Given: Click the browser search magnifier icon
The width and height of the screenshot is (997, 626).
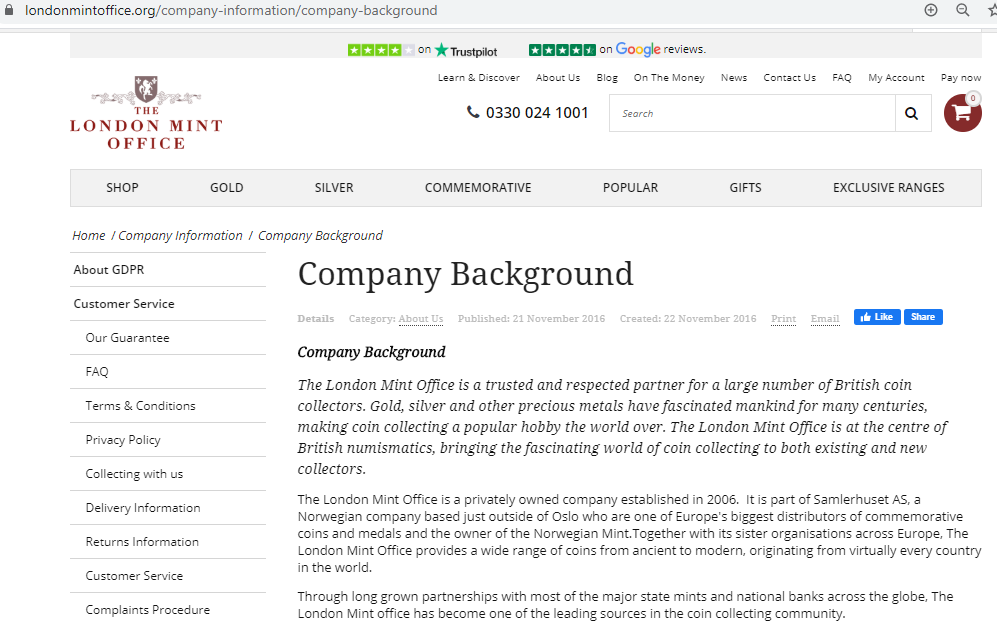Looking at the screenshot, I should pyautogui.click(x=963, y=10).
